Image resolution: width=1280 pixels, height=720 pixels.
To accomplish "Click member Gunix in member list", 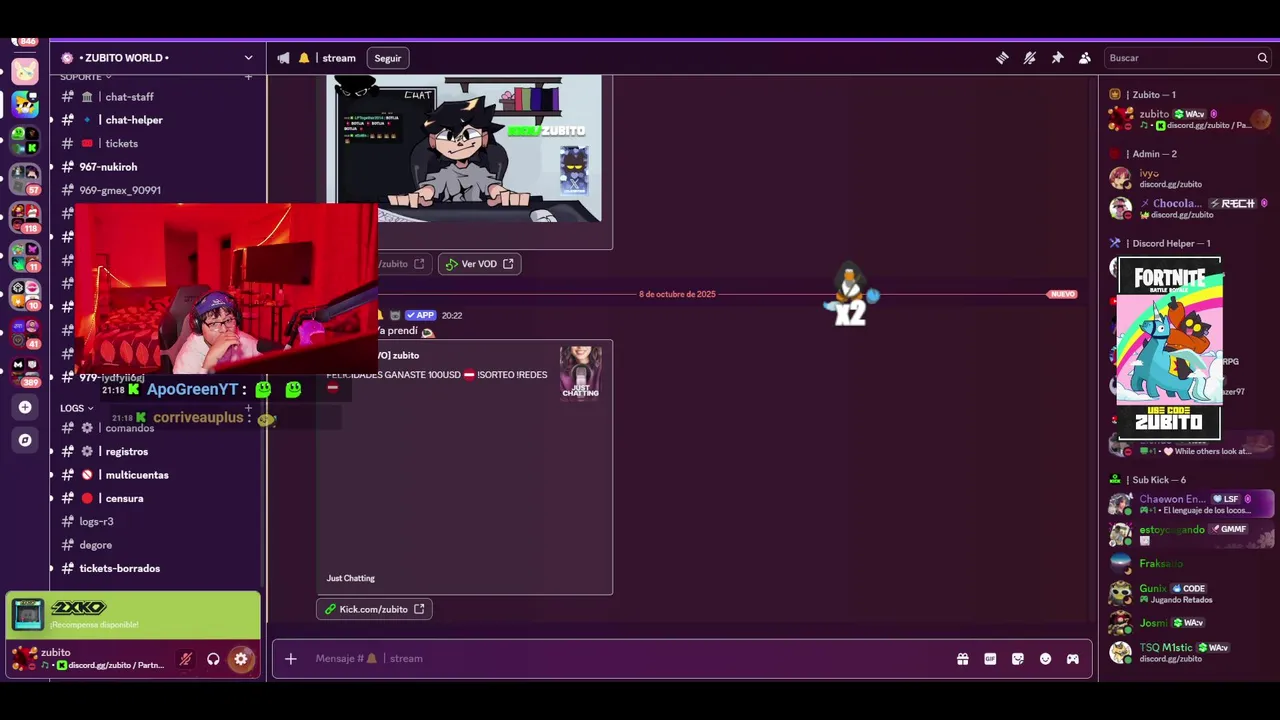I will tap(1190, 593).
